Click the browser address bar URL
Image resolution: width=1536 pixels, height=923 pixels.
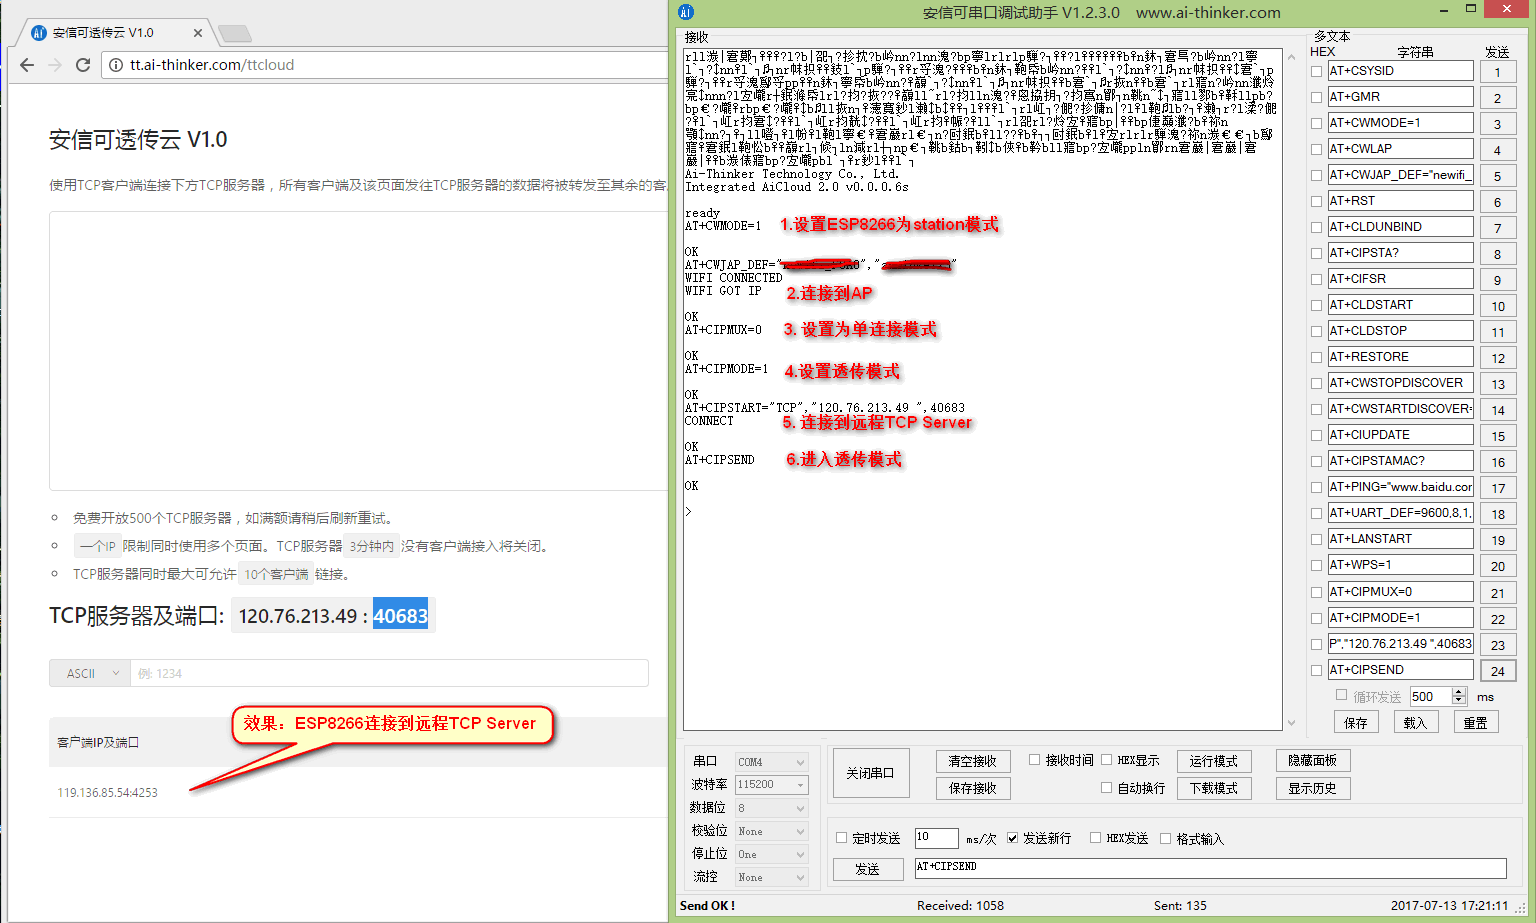click(x=212, y=65)
